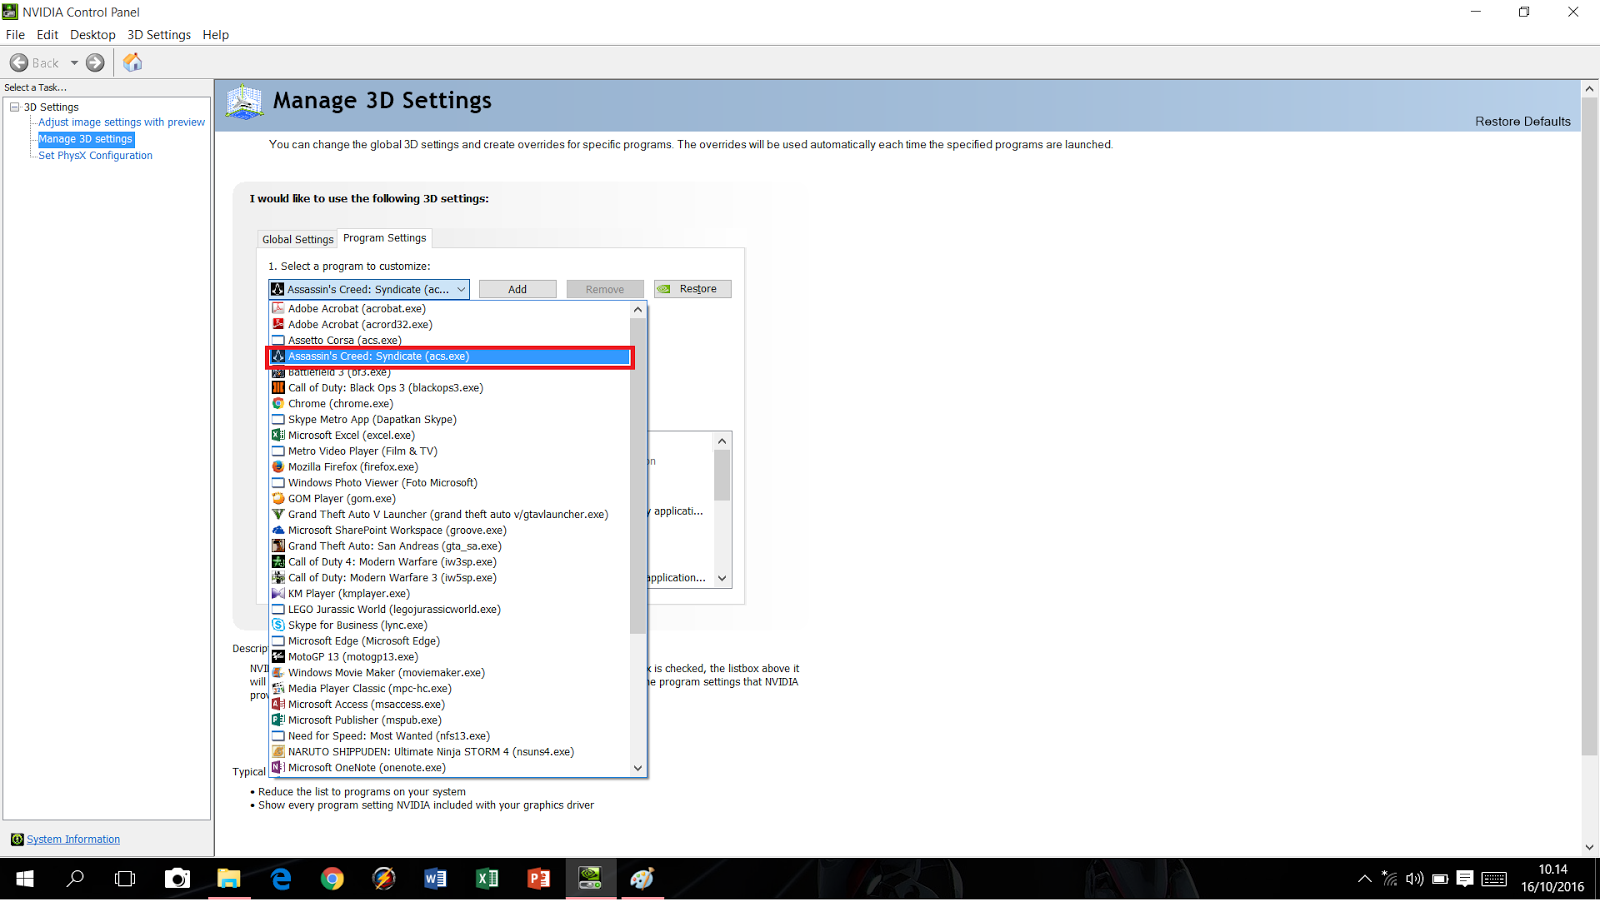Switch to Program Settings tab
This screenshot has width=1600, height=902.
click(x=385, y=238)
